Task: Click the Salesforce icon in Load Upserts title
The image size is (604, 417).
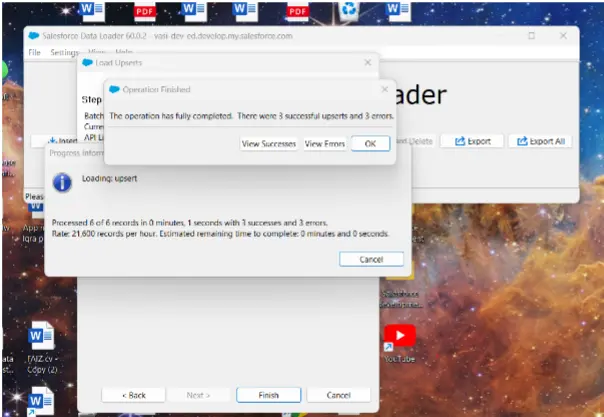Action: pyautogui.click(x=87, y=62)
